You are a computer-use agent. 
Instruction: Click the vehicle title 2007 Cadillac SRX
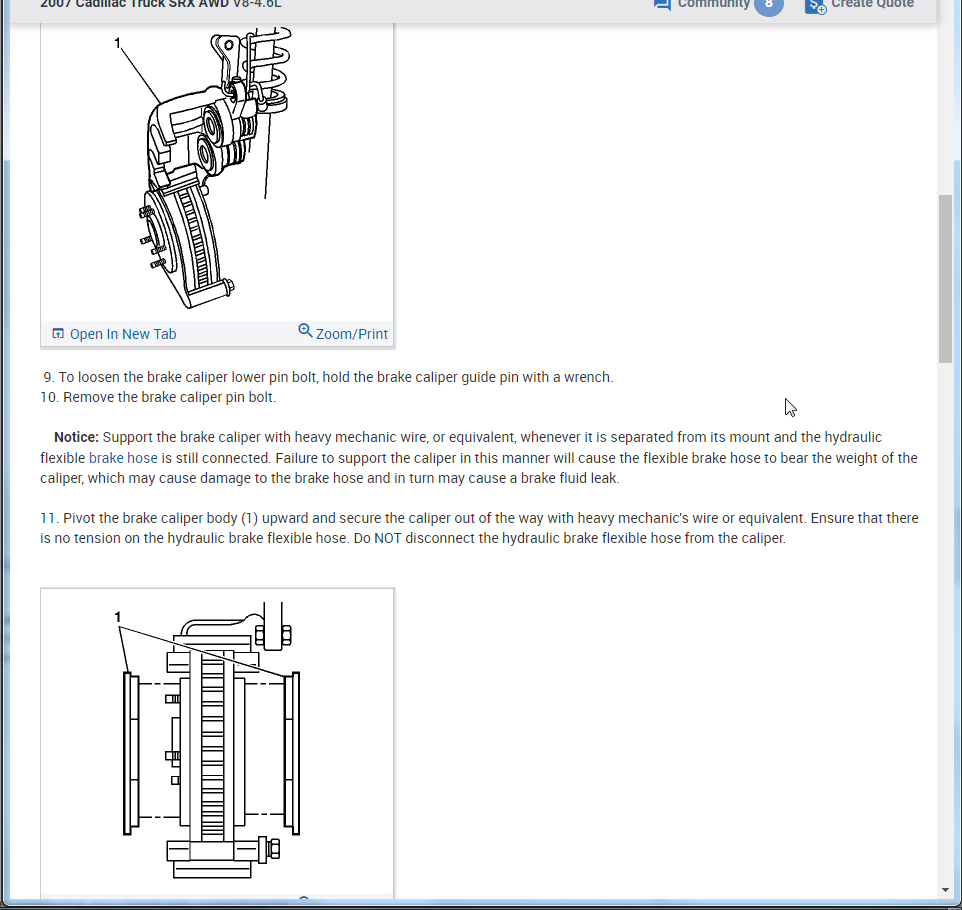[x=161, y=4]
